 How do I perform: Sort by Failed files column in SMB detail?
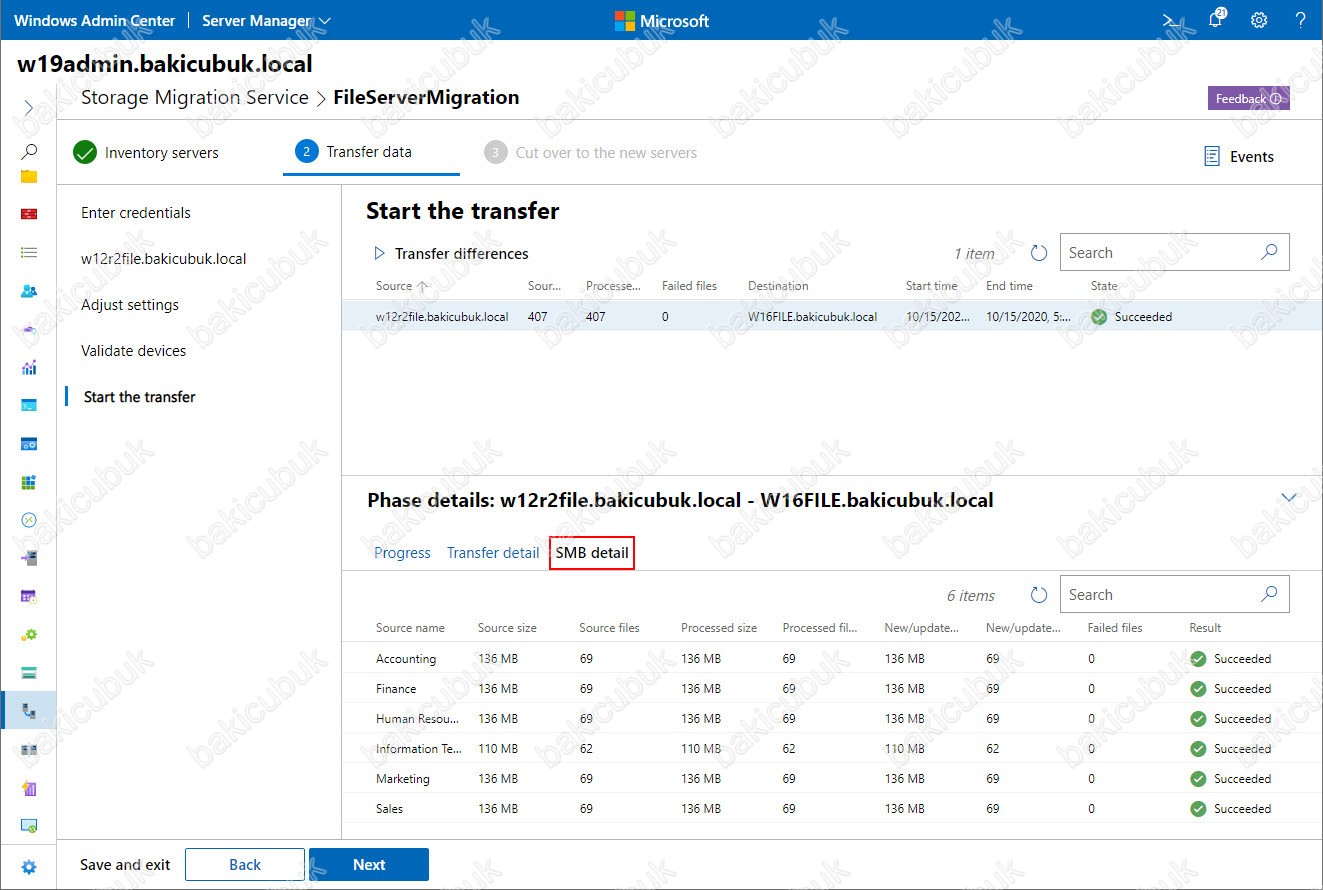click(x=1115, y=628)
